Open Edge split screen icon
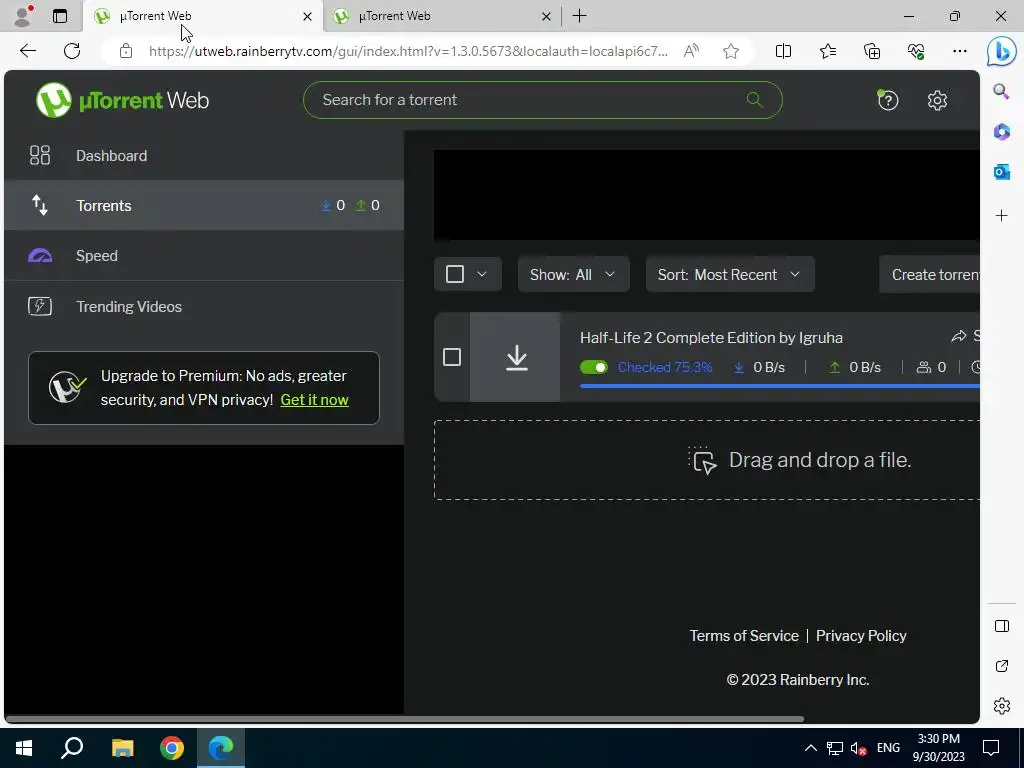The width and height of the screenshot is (1024, 768). (783, 51)
